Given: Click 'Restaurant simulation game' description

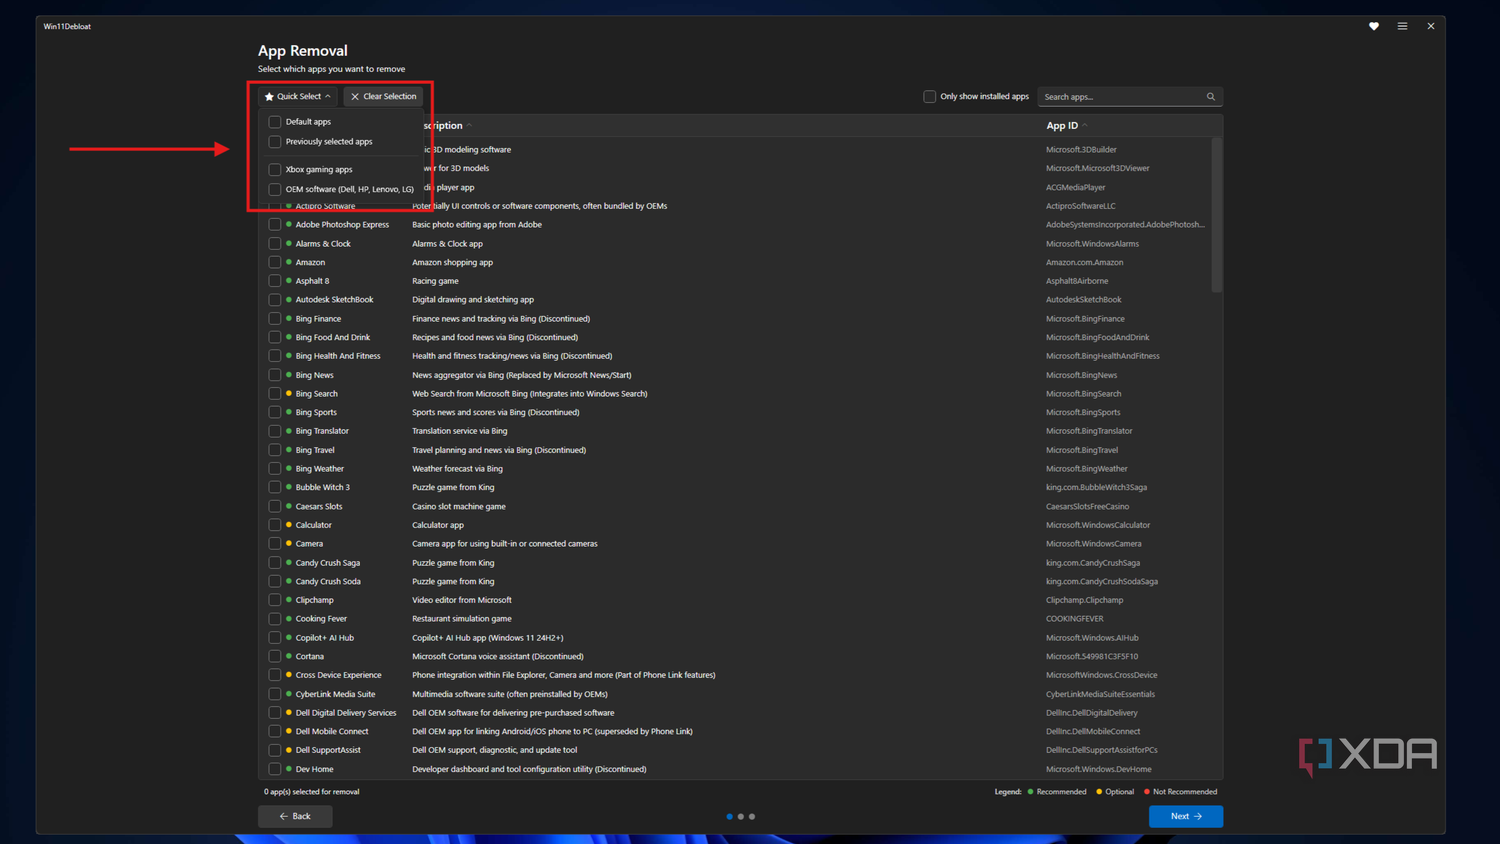Looking at the screenshot, I should click(462, 619).
